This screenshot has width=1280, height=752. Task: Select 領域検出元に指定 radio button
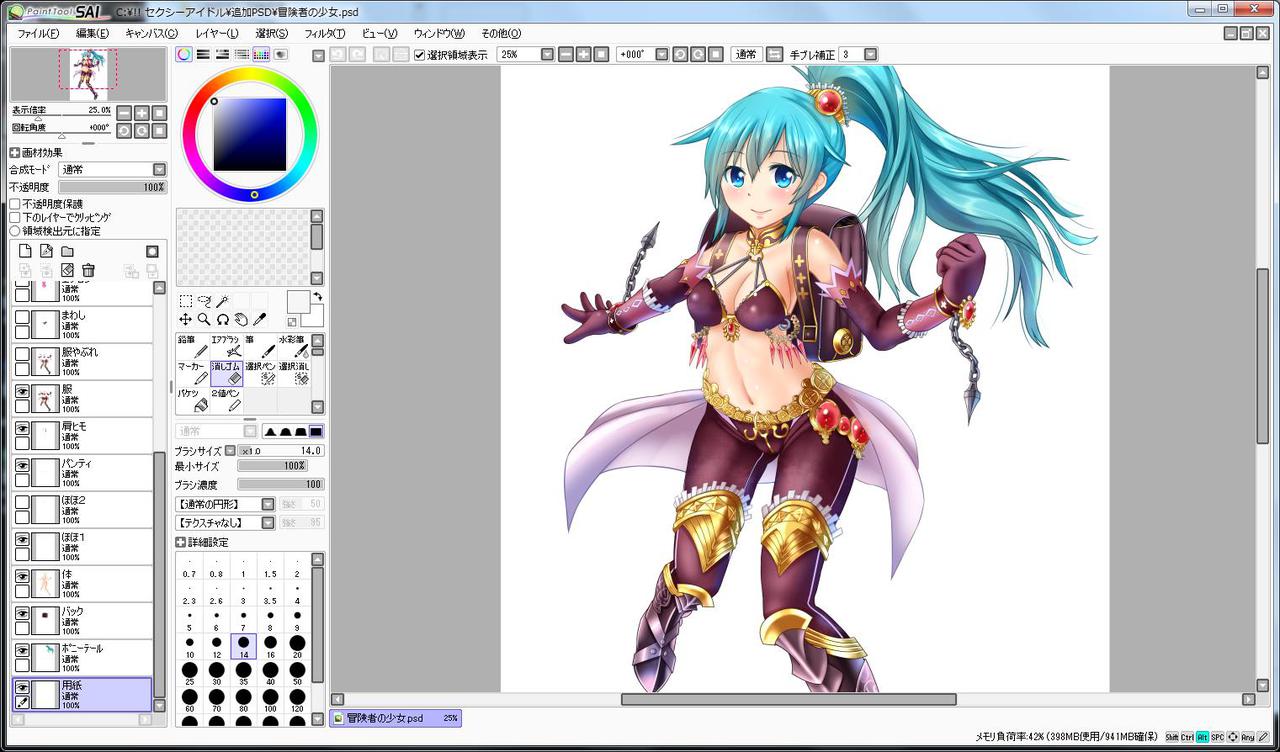pyautogui.click(x=15, y=231)
